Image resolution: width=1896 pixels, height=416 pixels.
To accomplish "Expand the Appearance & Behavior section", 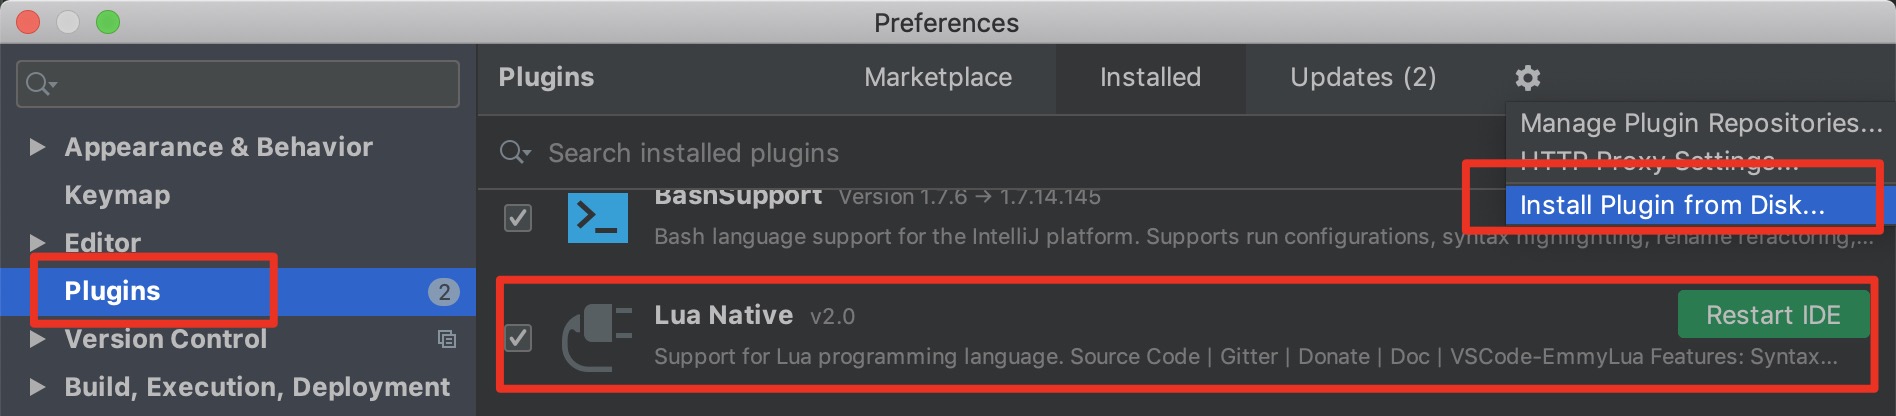I will (x=38, y=147).
